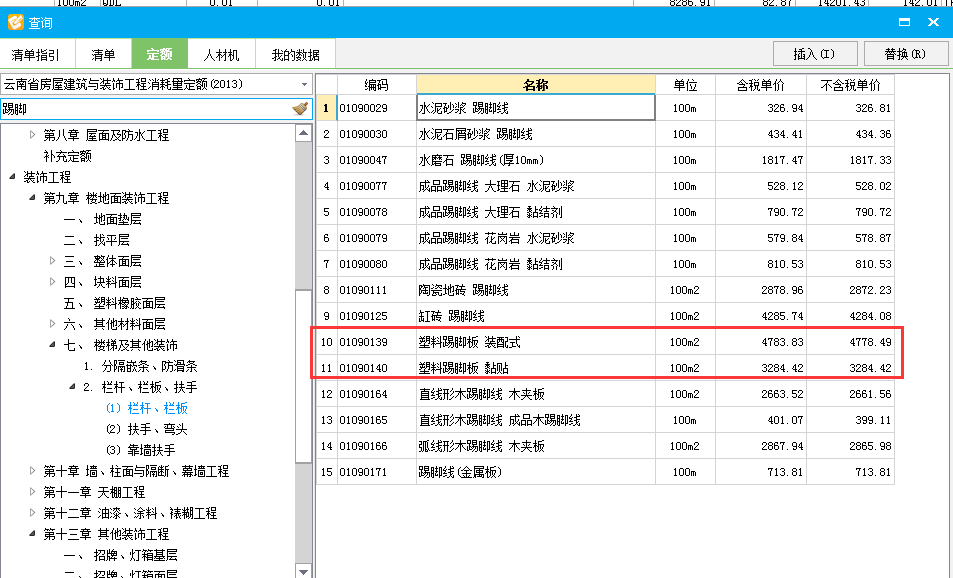Screen dimensions: 953x578
Task: Open the quota library dropdown 云南省房屋建筑
Action: pos(304,84)
